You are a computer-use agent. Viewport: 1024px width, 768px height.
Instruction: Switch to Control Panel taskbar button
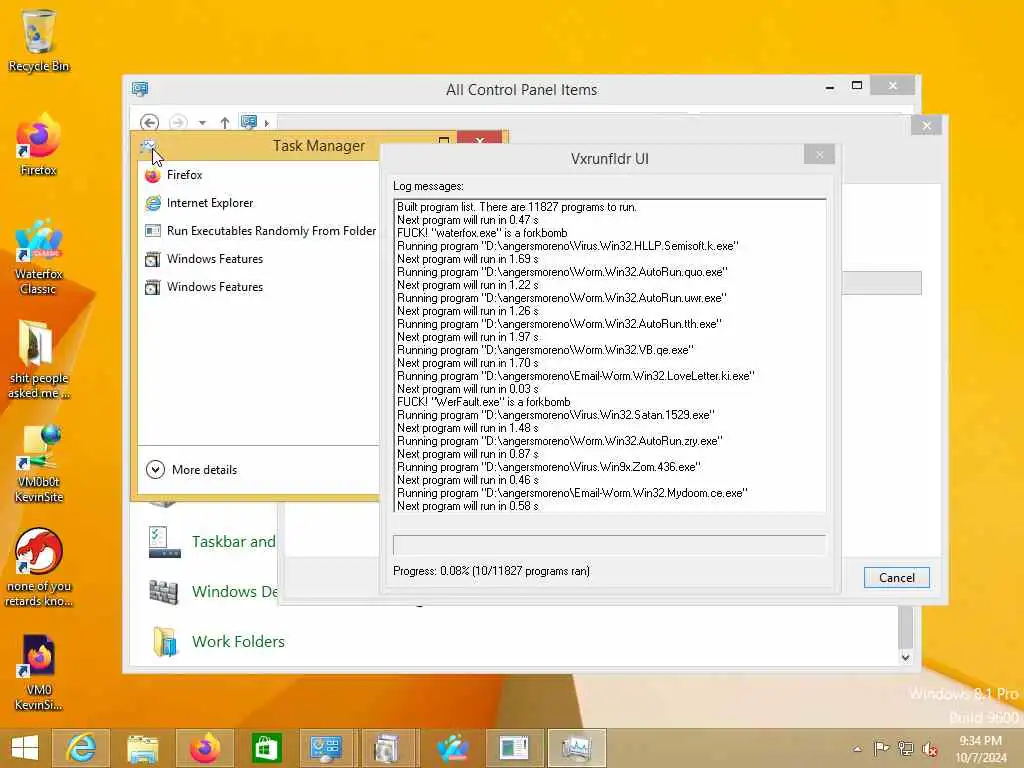[326, 748]
